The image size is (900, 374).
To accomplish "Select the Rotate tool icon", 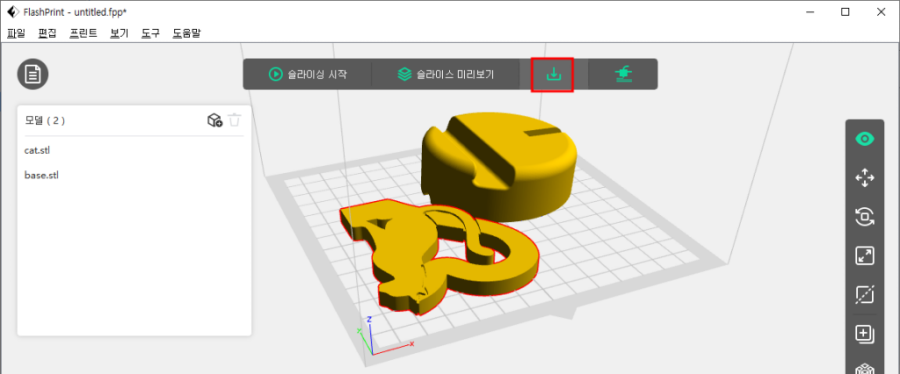I will (x=864, y=216).
